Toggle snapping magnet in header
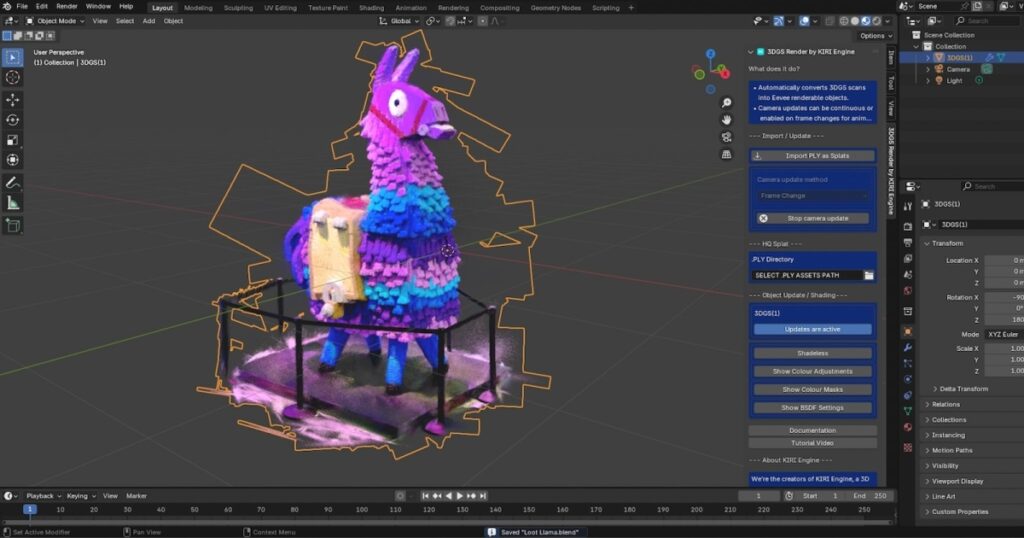 [x=450, y=21]
